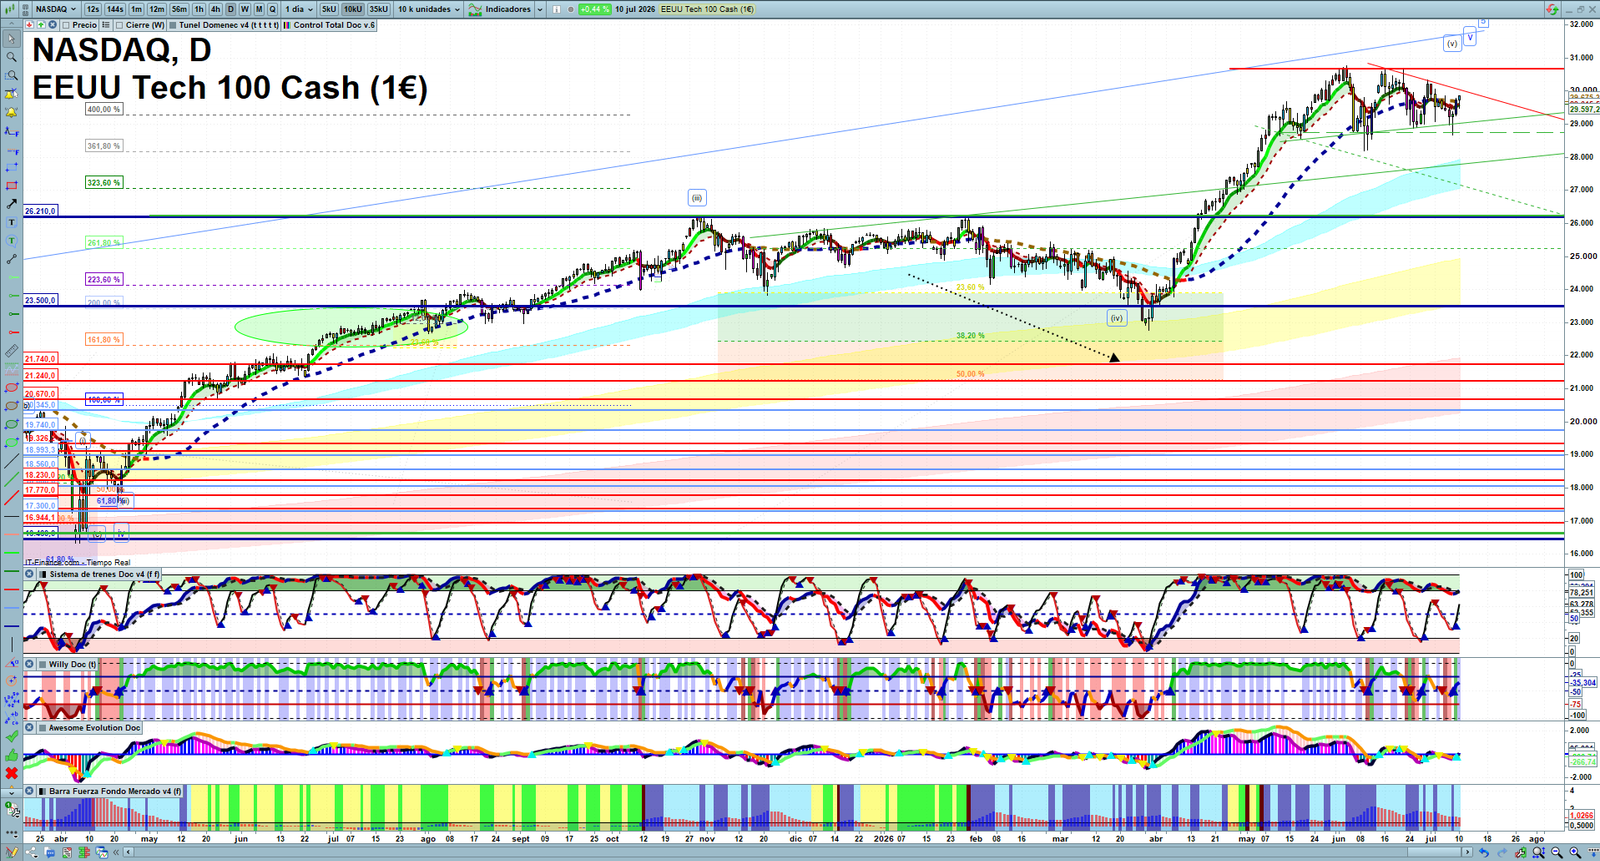This screenshot has height=861, width=1600.
Task: Switch to 12s timeframe
Action: pyautogui.click(x=93, y=9)
